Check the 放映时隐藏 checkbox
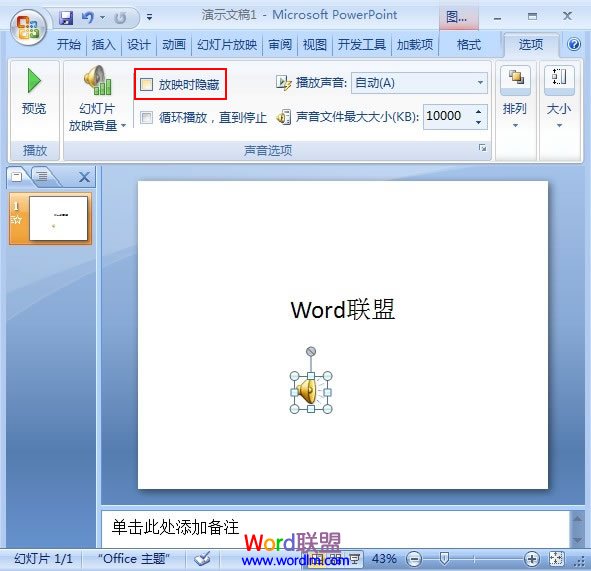 click(146, 84)
